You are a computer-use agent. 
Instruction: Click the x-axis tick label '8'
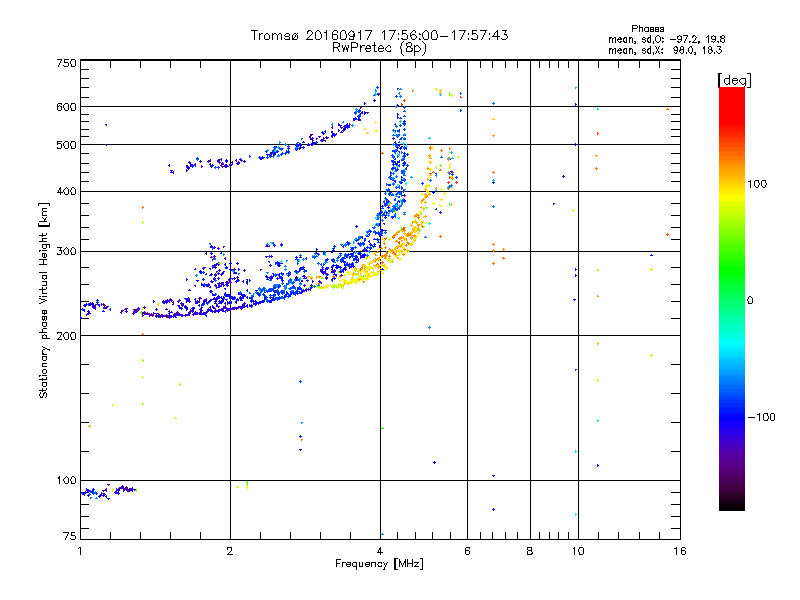coord(530,551)
